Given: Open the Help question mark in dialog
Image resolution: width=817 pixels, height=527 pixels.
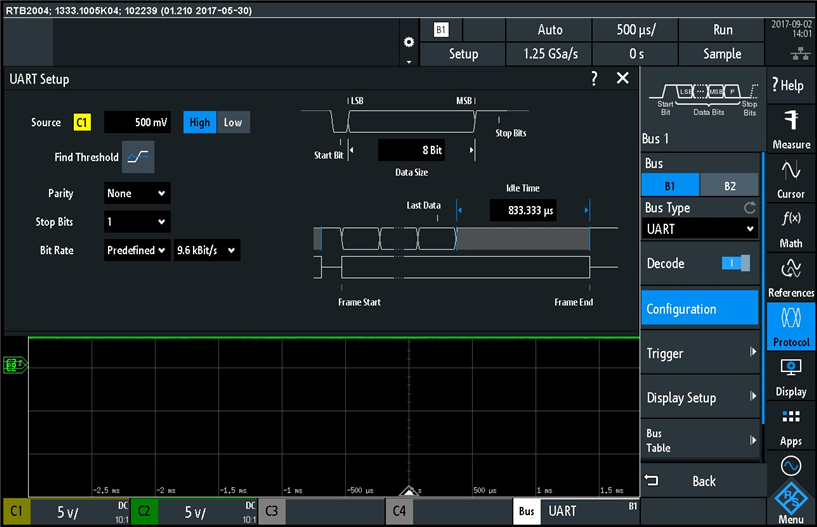Looking at the screenshot, I should [594, 78].
